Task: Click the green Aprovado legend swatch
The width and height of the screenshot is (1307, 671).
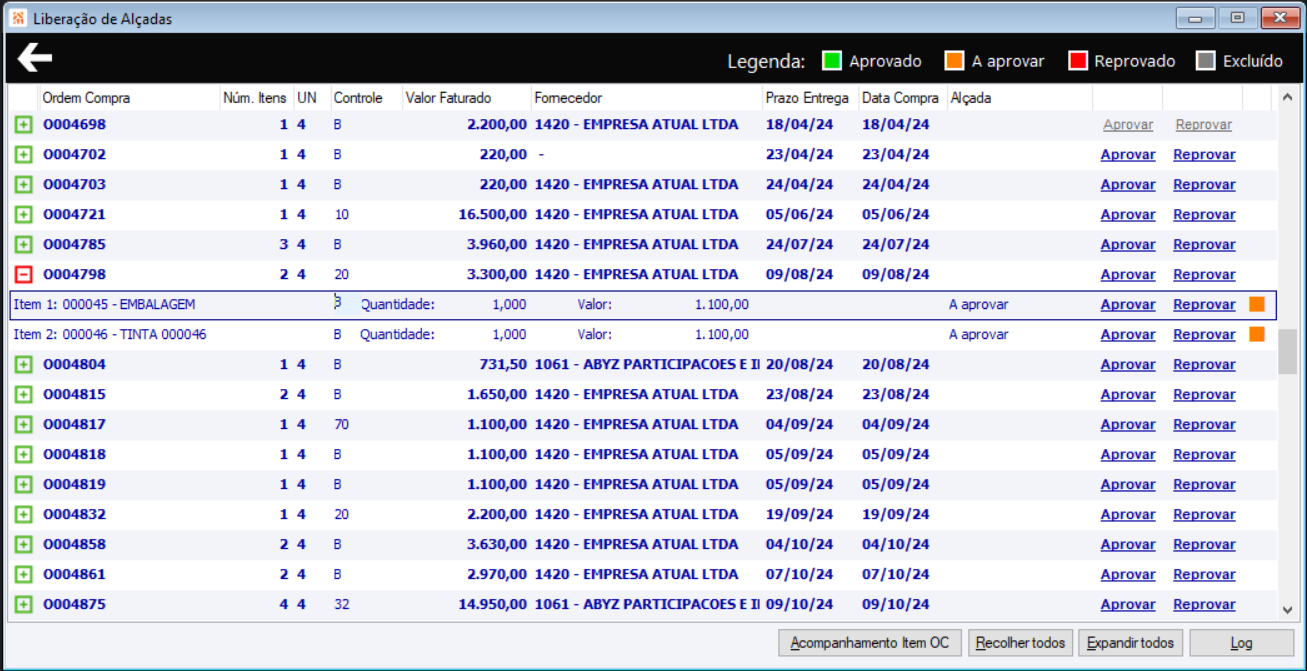Action: [831, 61]
